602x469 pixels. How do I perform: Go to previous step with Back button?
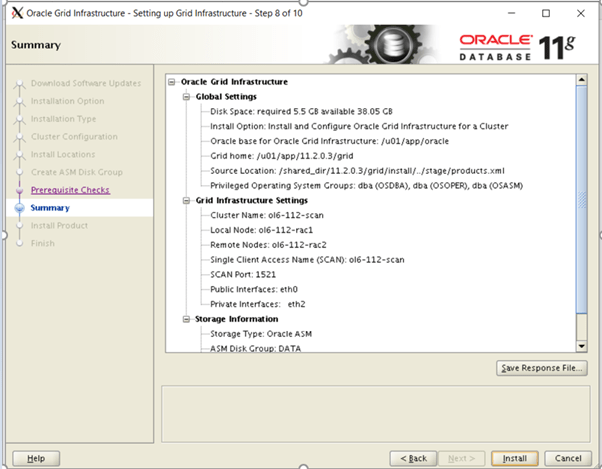[x=414, y=458]
